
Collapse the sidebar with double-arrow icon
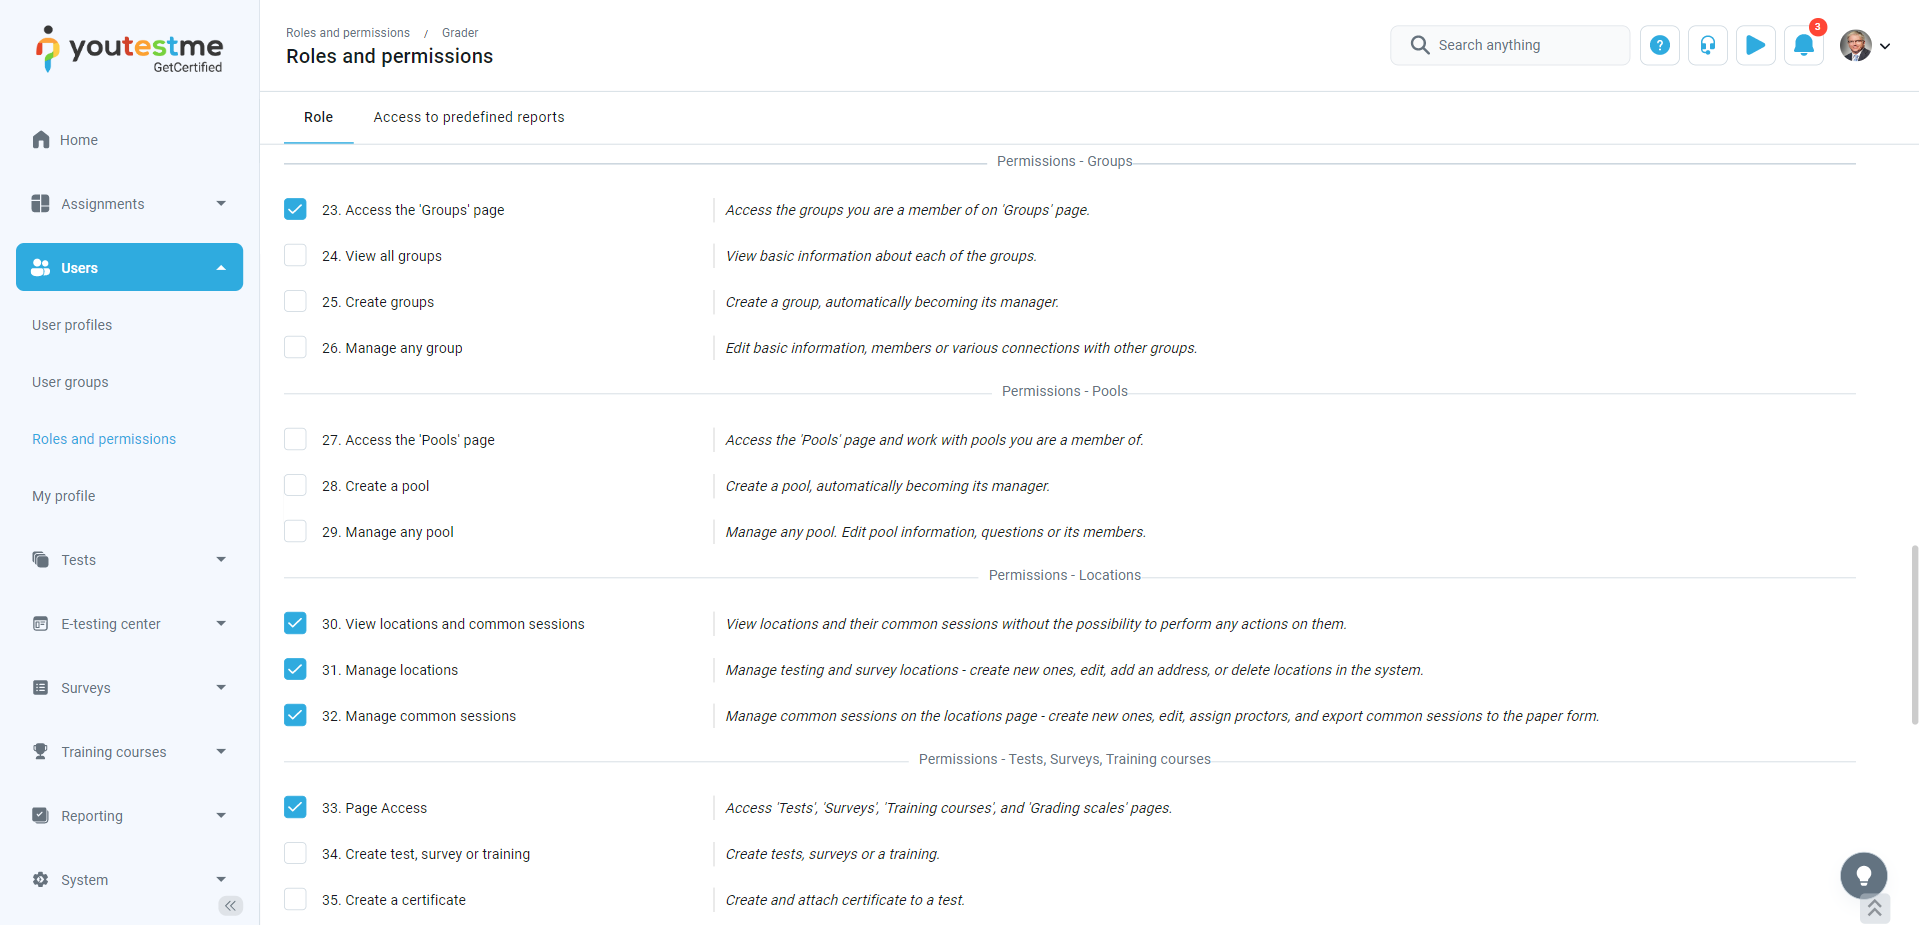tap(230, 906)
